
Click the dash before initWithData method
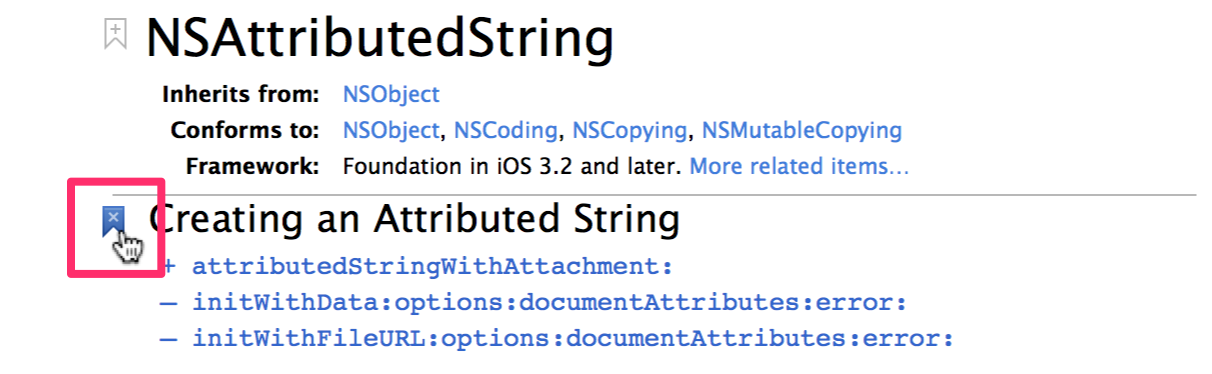(169, 303)
